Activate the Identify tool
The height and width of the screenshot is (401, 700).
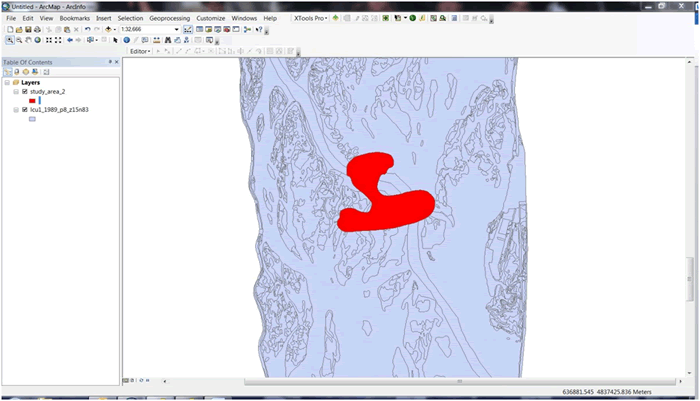pos(126,40)
